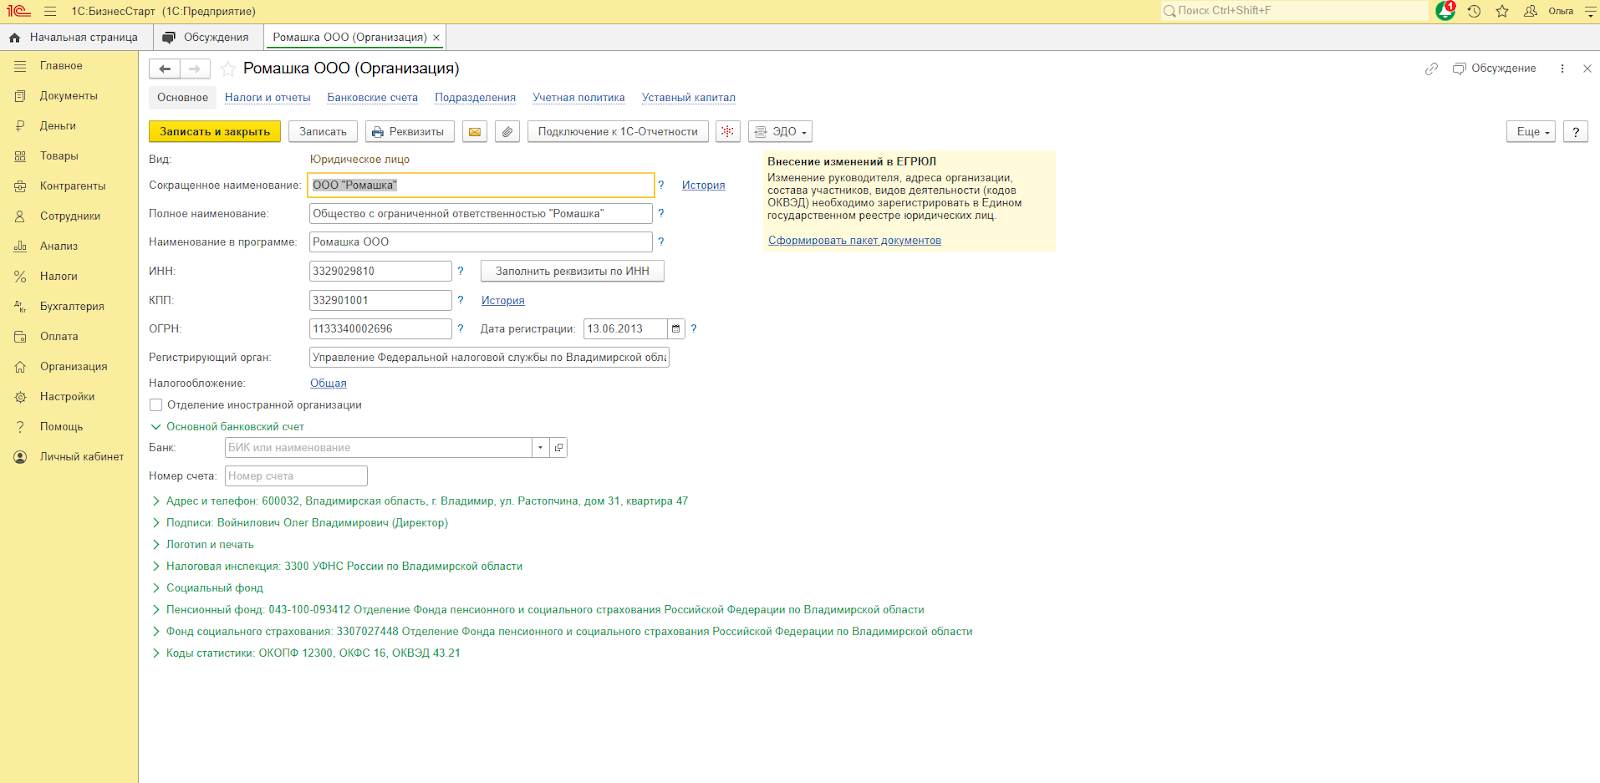Click the Записать button
This screenshot has width=1600, height=783.
[x=323, y=132]
